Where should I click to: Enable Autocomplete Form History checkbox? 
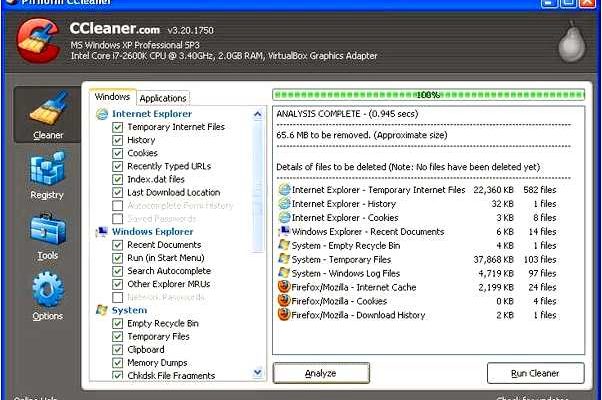point(117,206)
